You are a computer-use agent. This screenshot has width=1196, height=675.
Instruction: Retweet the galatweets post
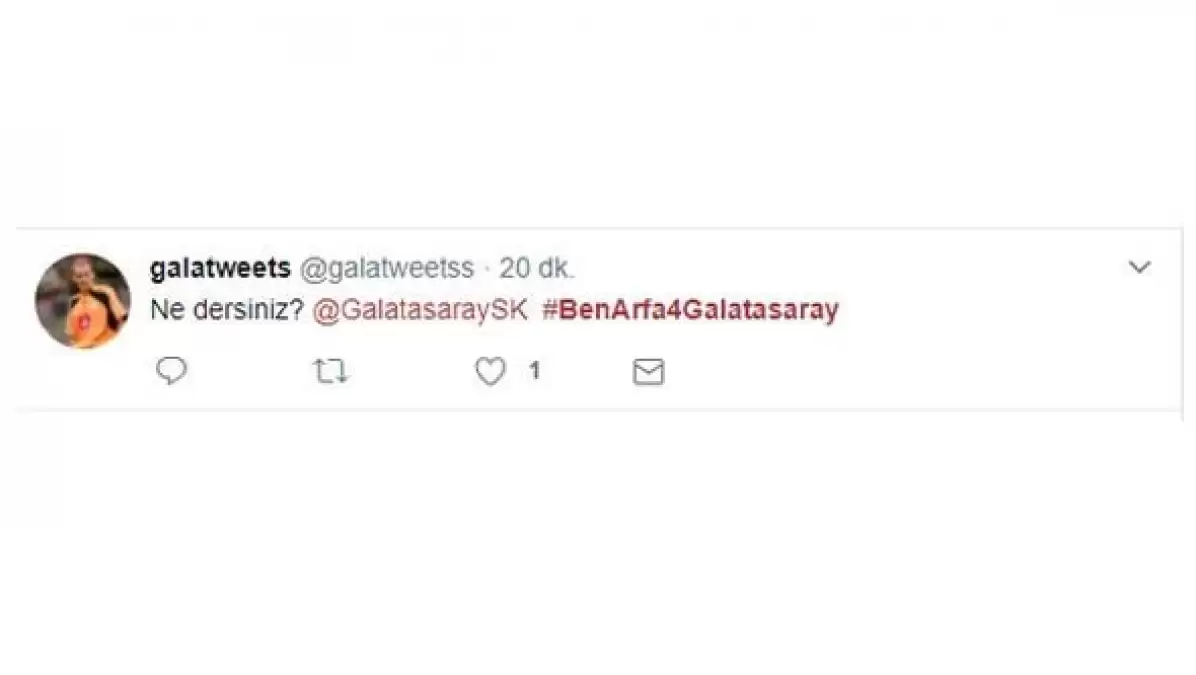tap(330, 371)
